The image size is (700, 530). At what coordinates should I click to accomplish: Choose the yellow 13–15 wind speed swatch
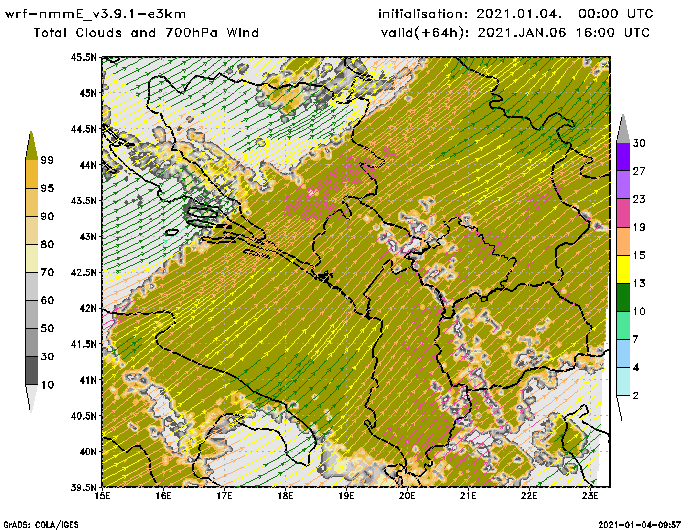[x=623, y=269]
